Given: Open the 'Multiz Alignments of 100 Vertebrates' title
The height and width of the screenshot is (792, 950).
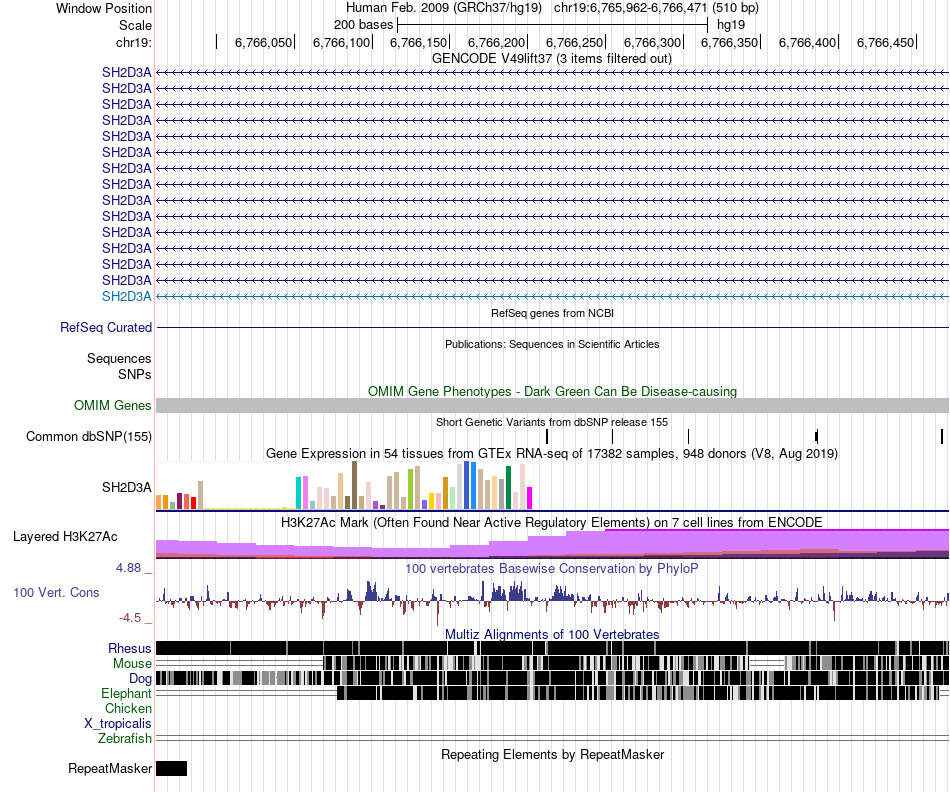Looking at the screenshot, I should click(x=552, y=634).
